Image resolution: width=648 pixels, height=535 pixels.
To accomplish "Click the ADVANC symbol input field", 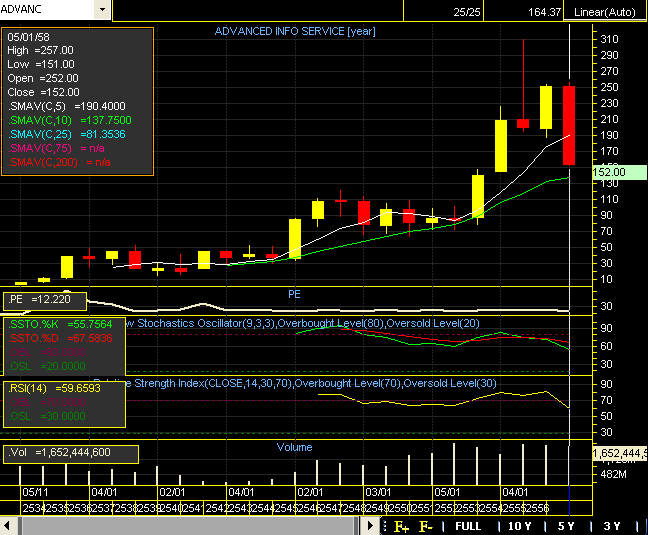I will [x=47, y=9].
